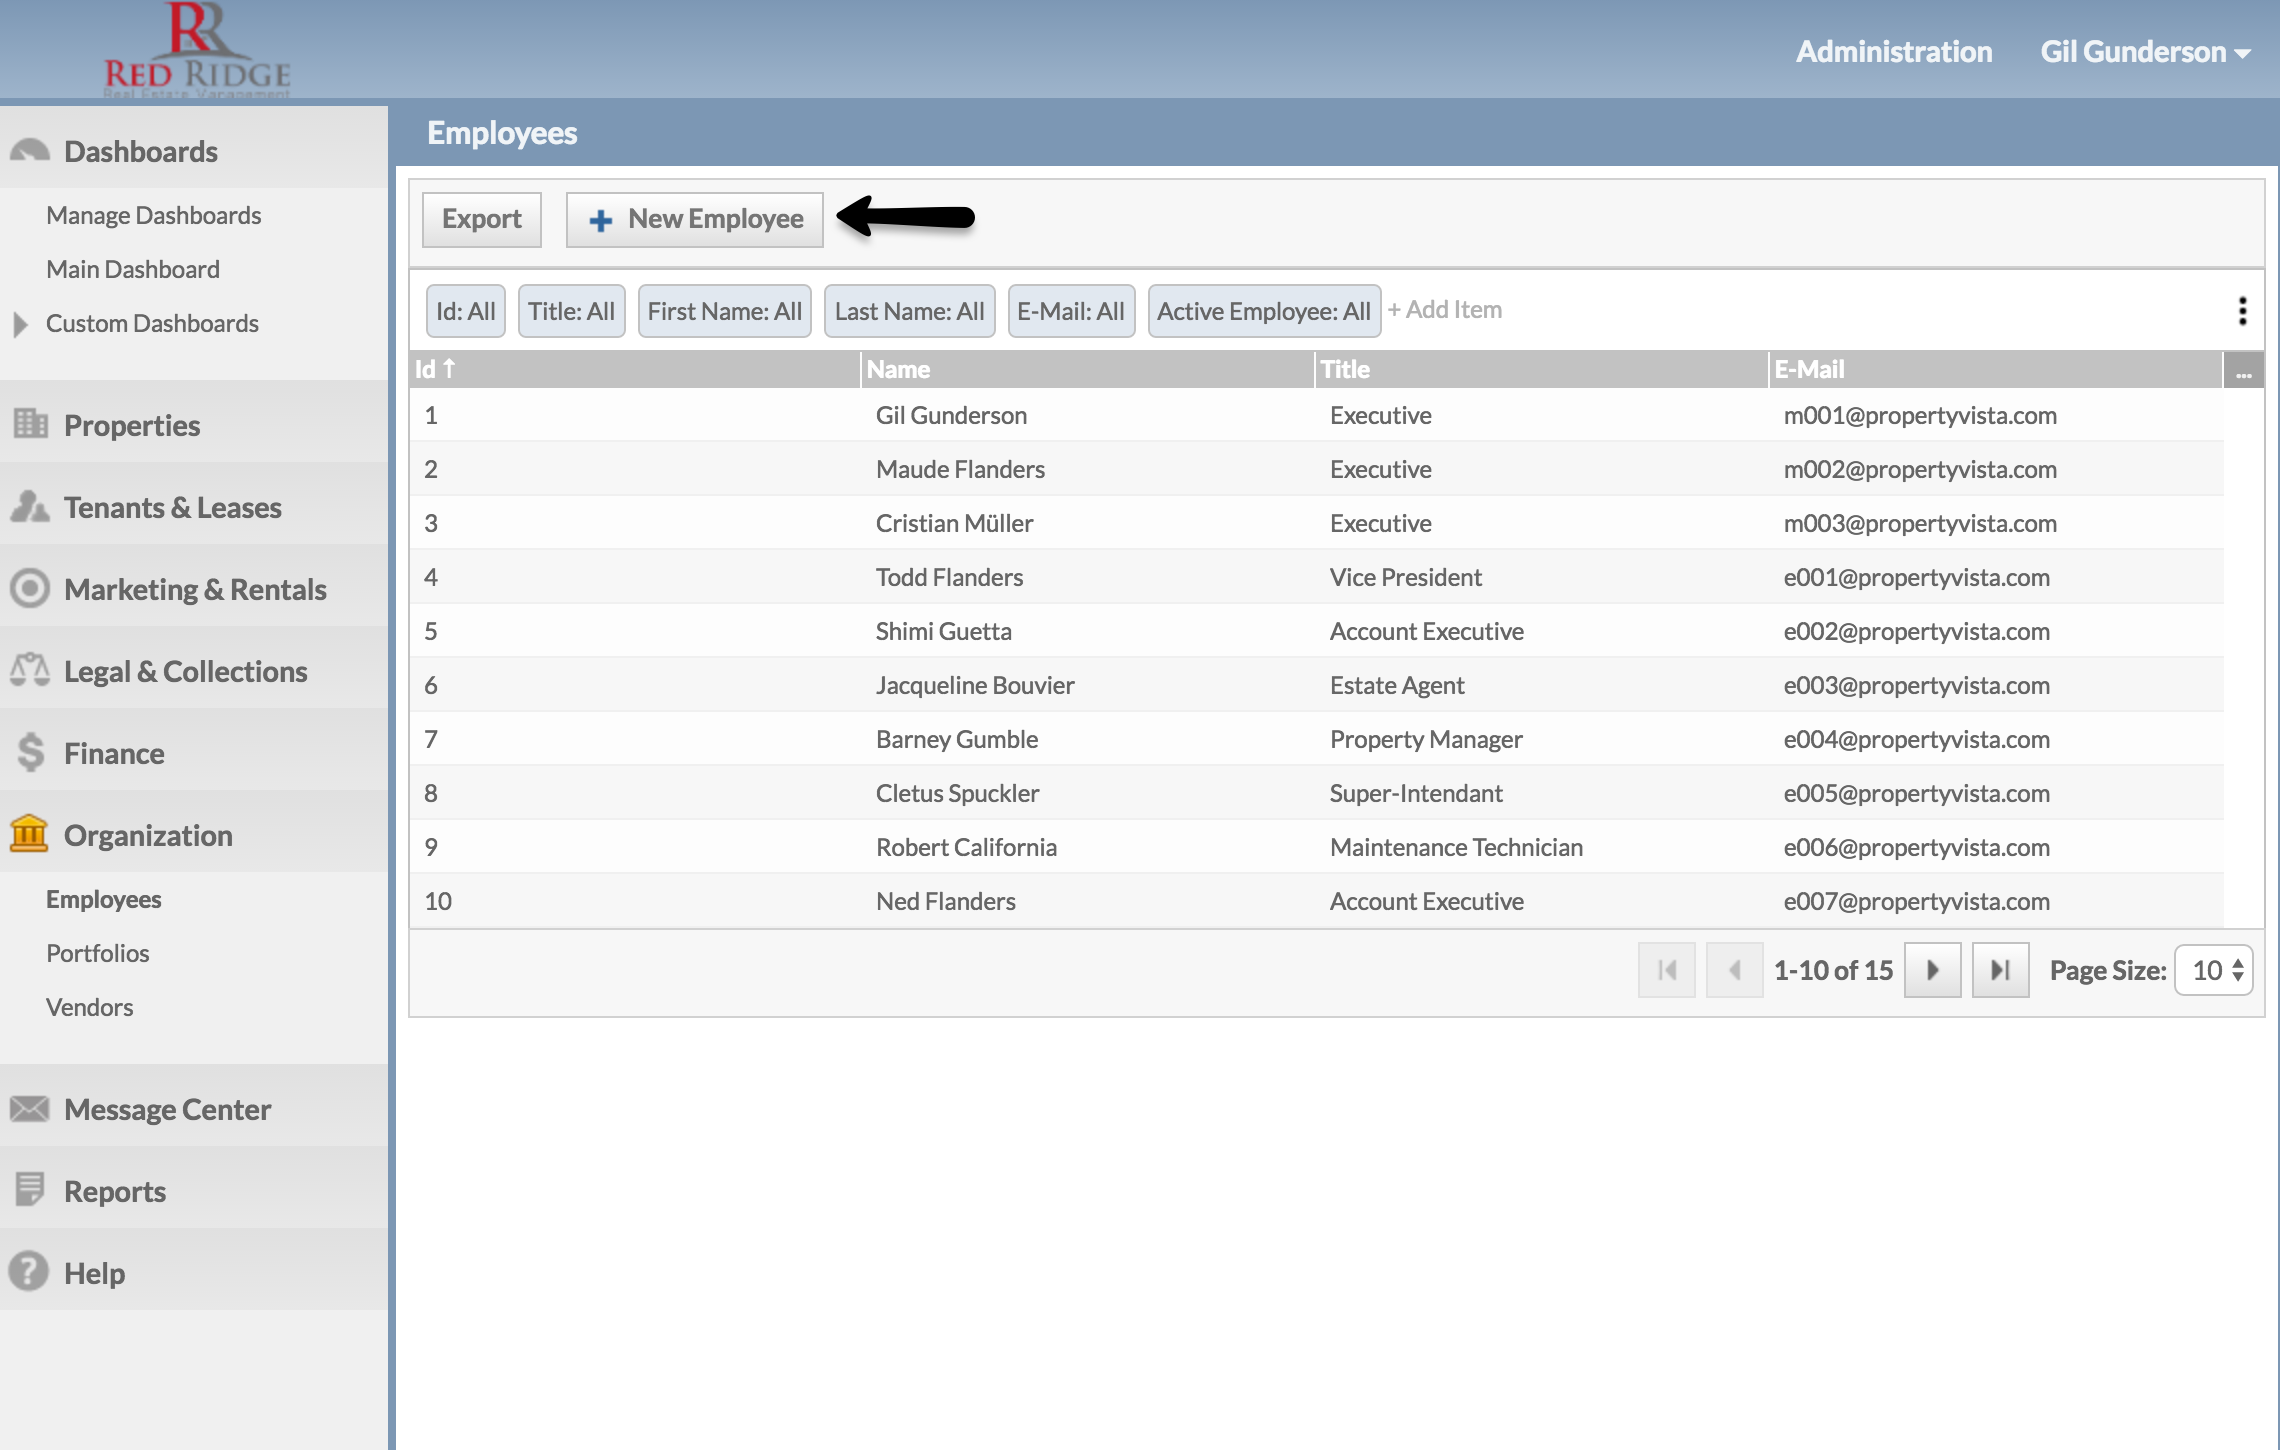Click the Properties building icon
This screenshot has height=1450, width=2280.
(30, 424)
